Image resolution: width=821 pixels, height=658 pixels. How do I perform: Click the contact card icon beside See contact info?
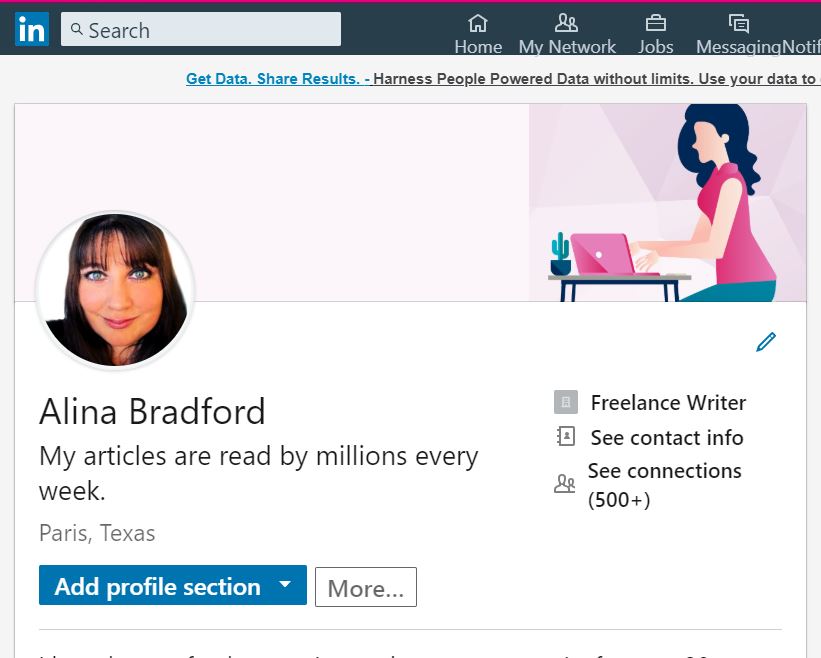[x=565, y=437]
